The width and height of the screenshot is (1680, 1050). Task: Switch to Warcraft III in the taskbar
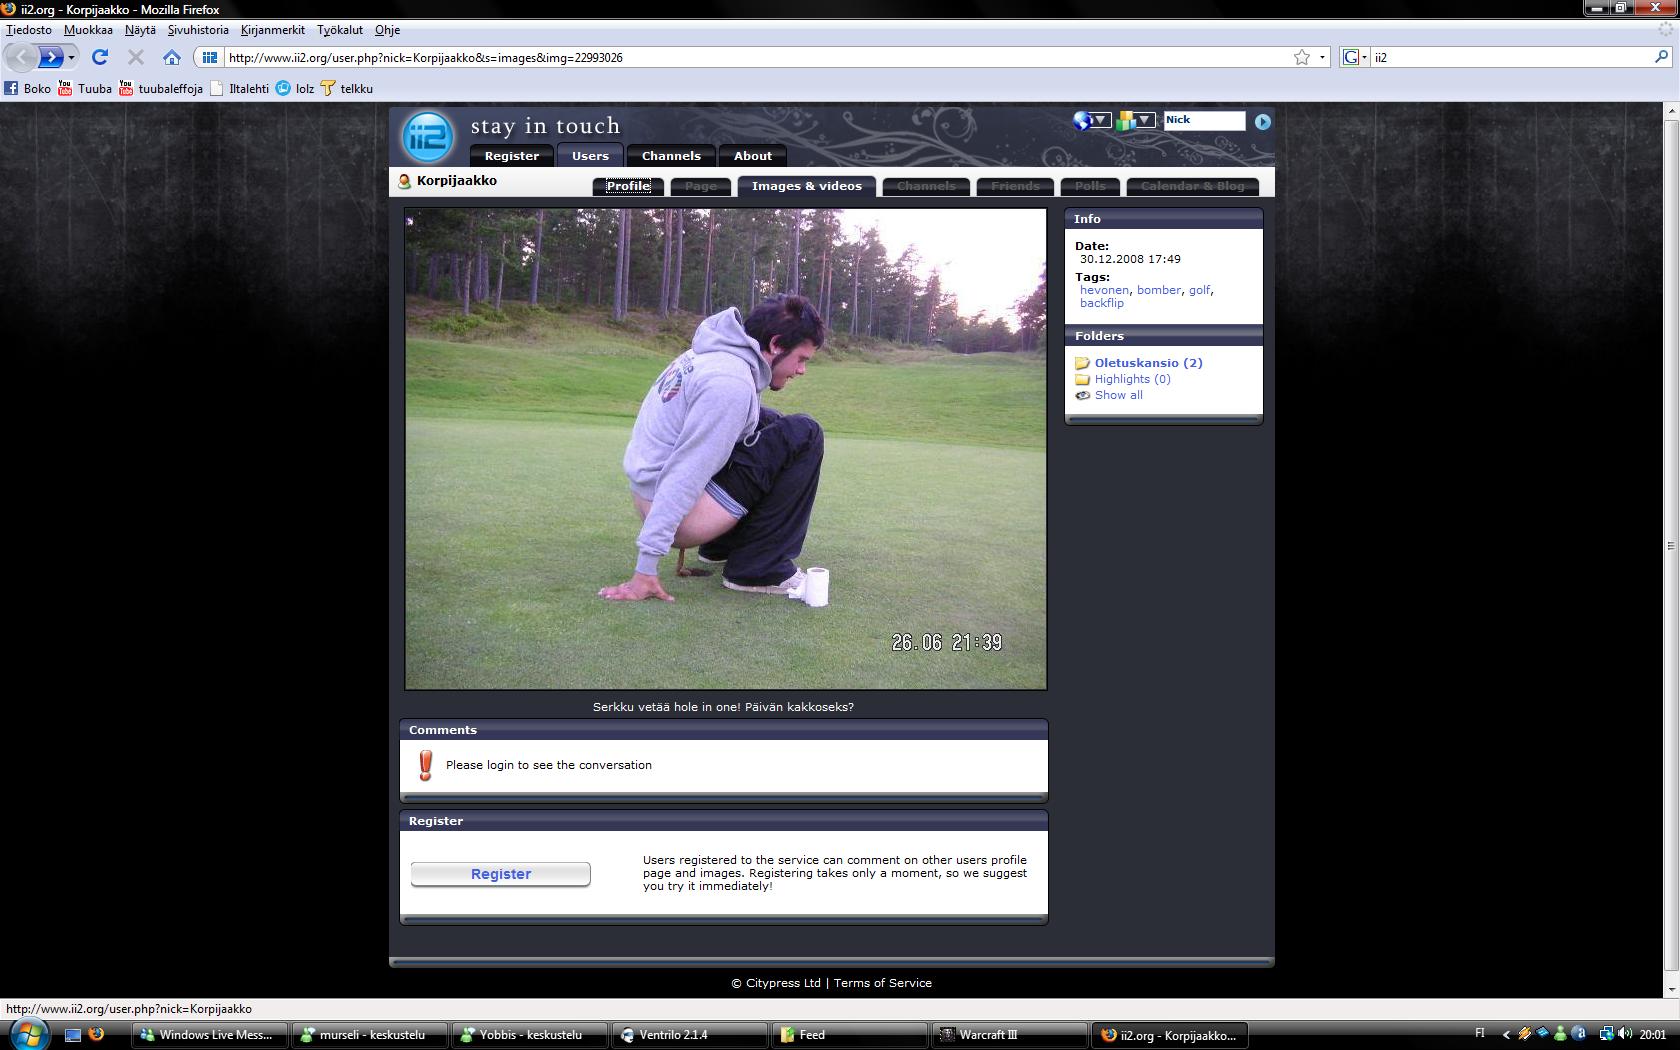click(1008, 1035)
